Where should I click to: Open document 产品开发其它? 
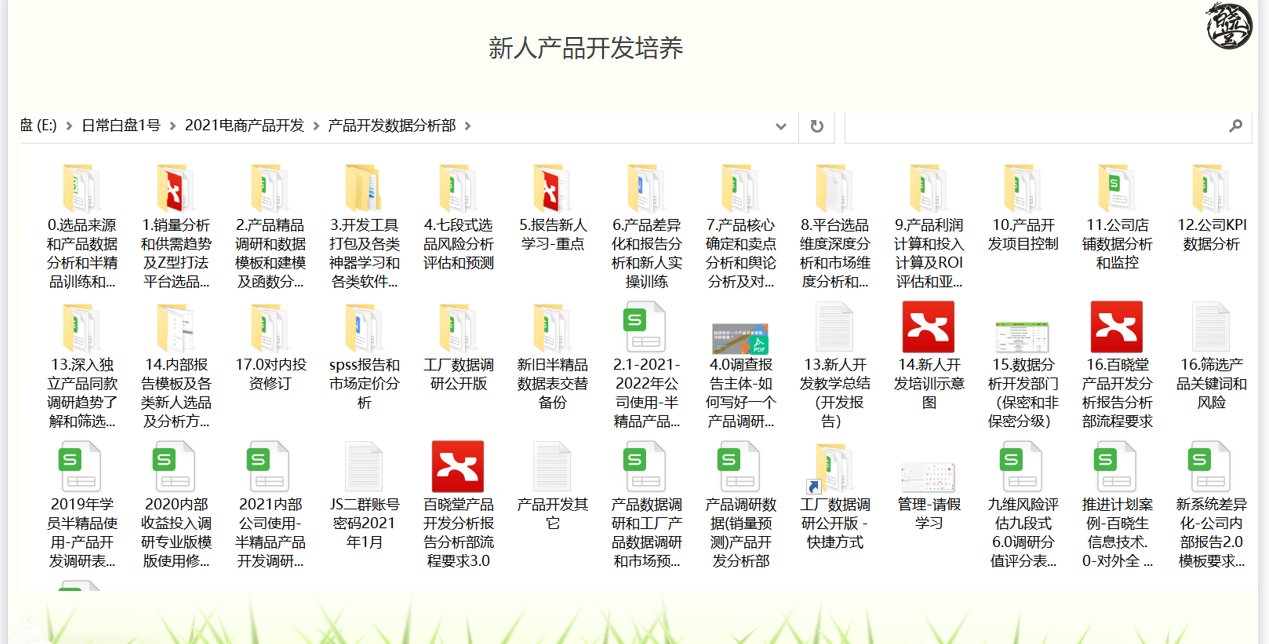click(552, 487)
